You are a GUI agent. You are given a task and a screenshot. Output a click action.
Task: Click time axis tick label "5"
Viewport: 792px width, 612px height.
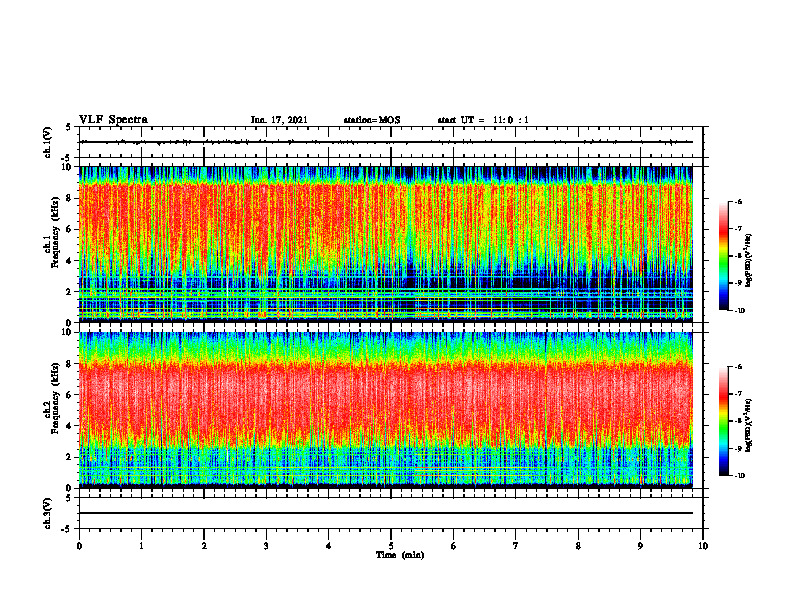click(391, 546)
